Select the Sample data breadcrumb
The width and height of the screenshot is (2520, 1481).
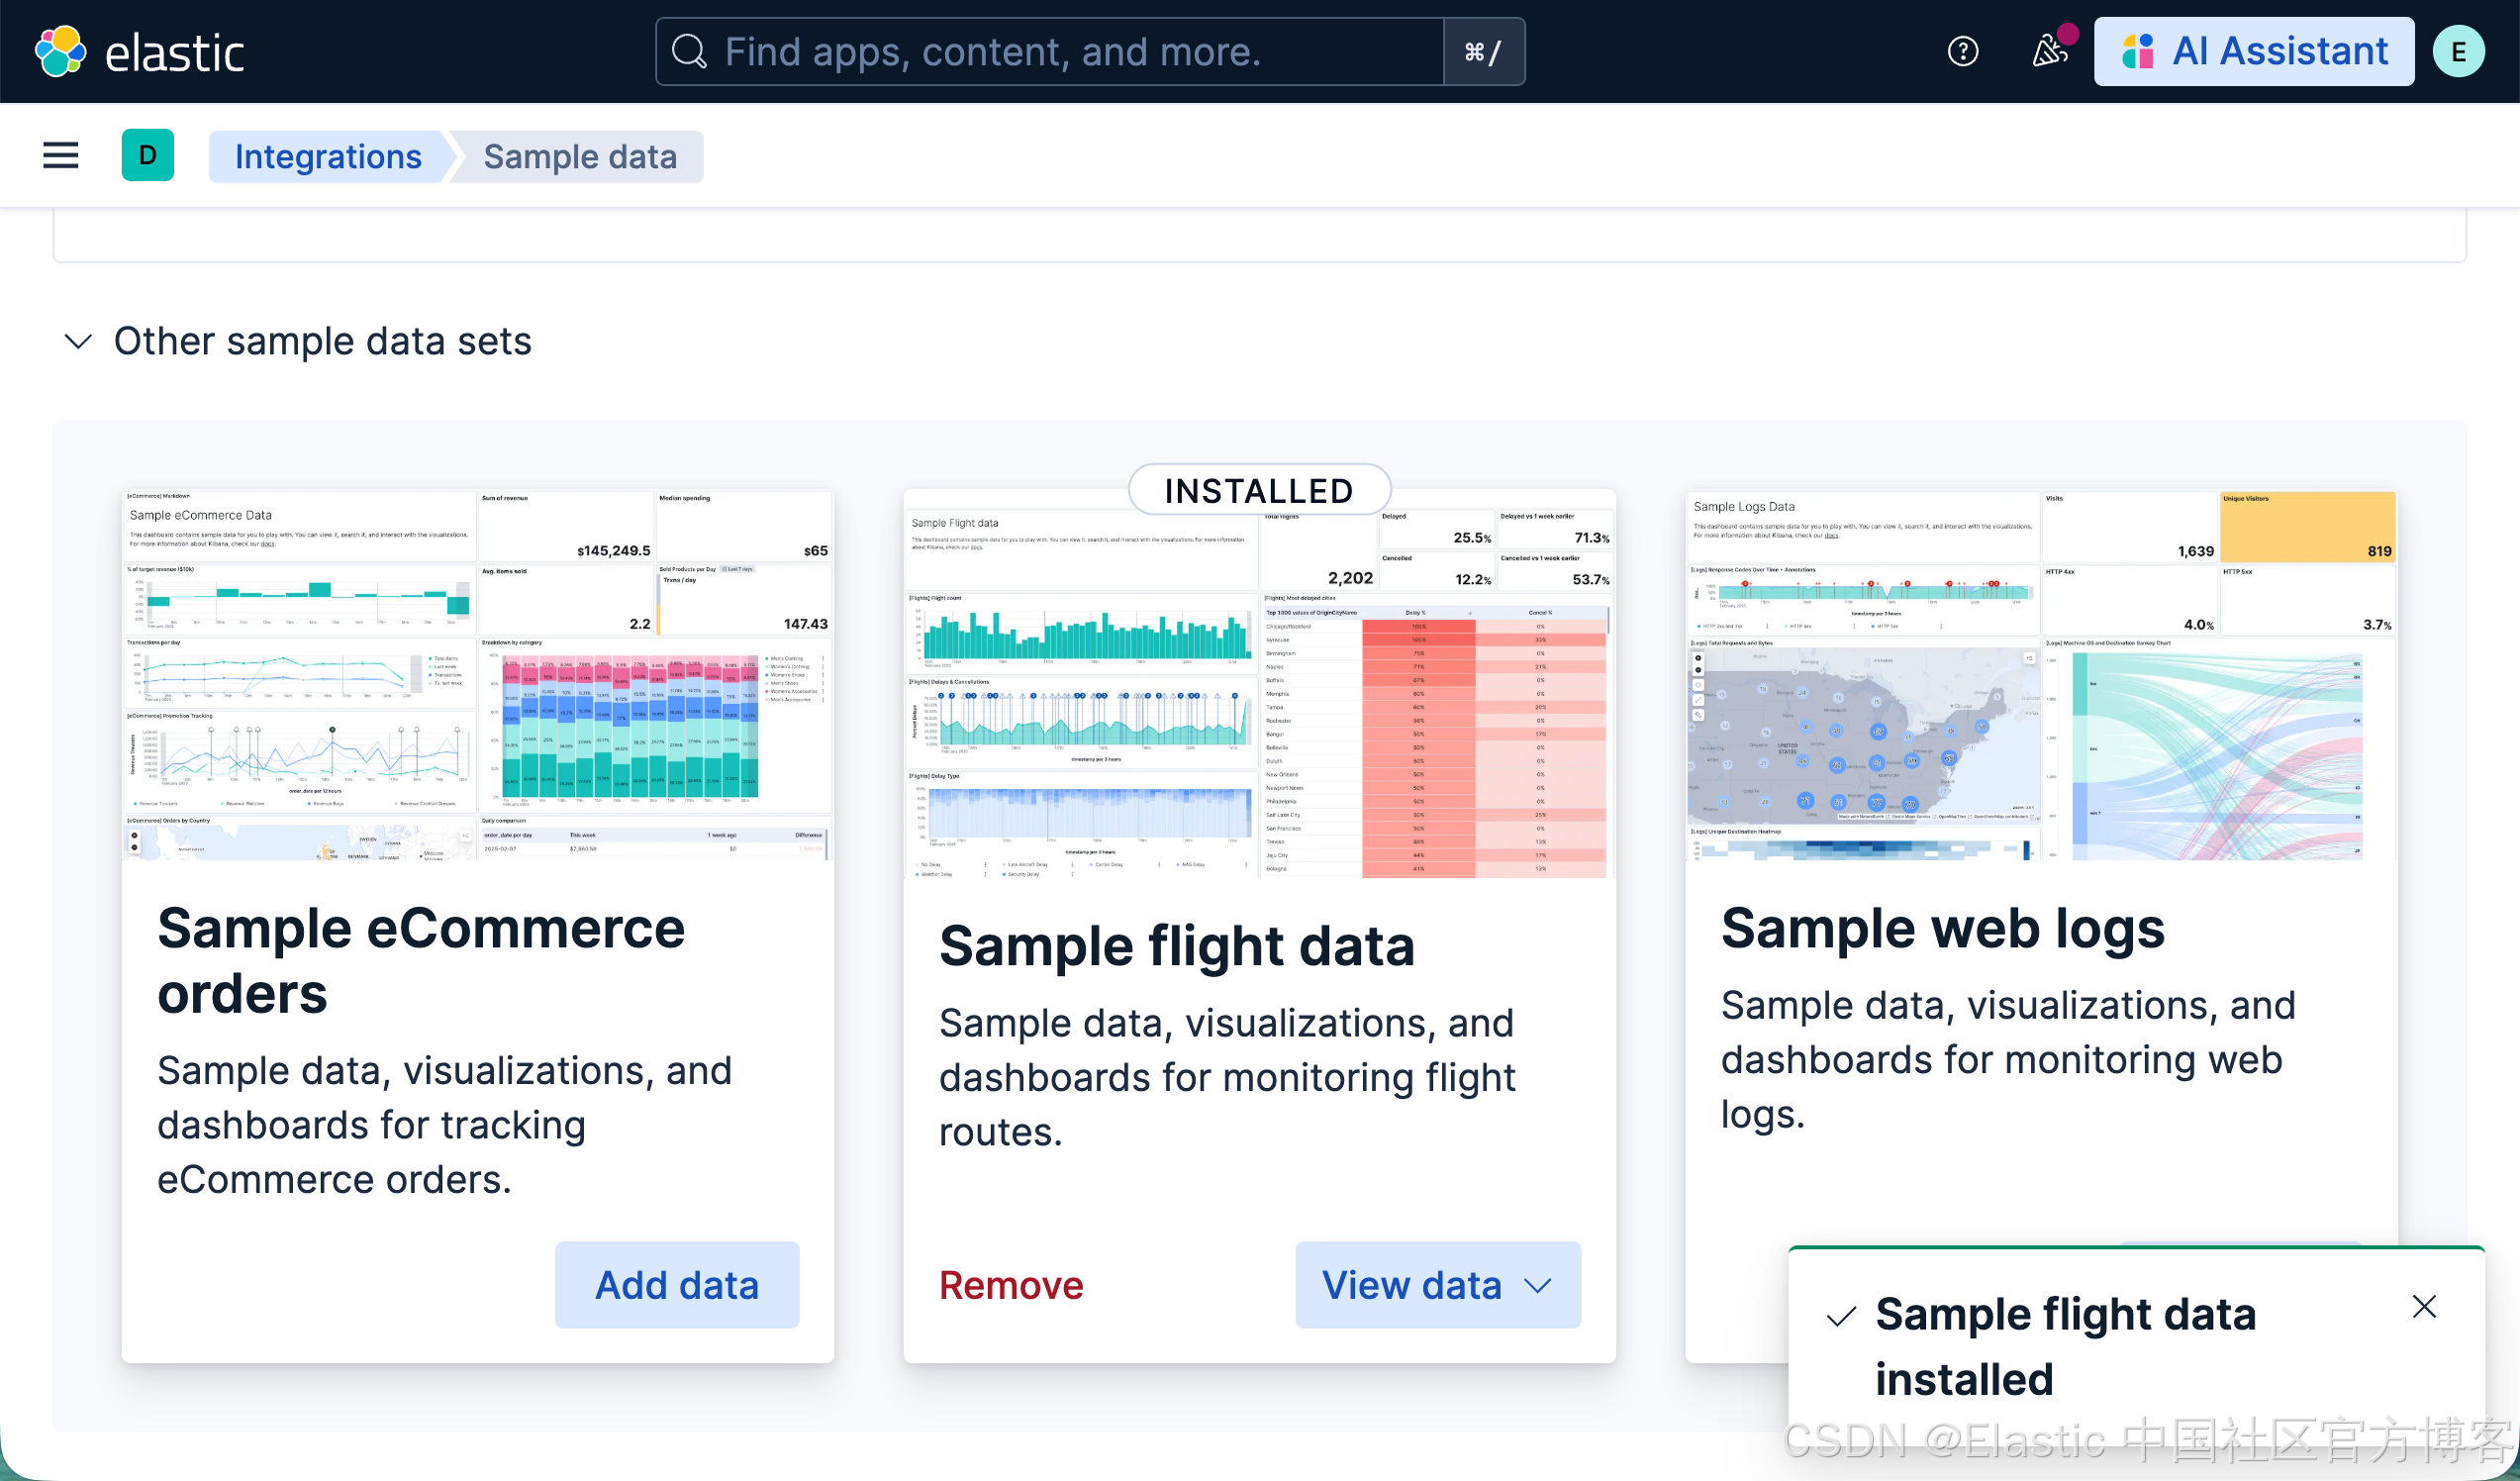(580, 157)
